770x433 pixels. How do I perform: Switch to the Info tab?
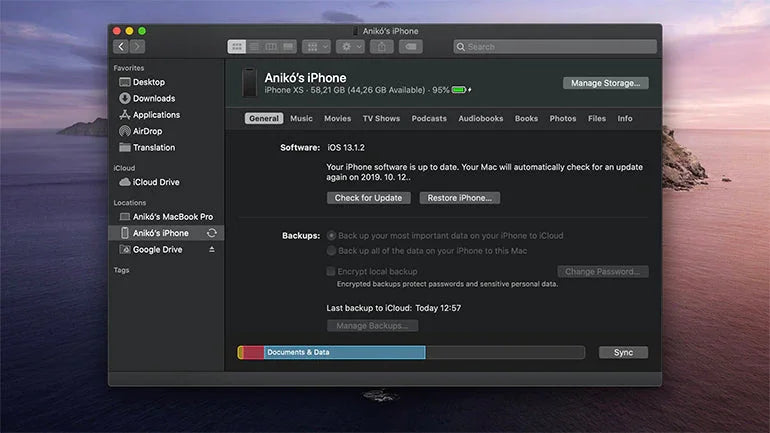click(x=625, y=118)
